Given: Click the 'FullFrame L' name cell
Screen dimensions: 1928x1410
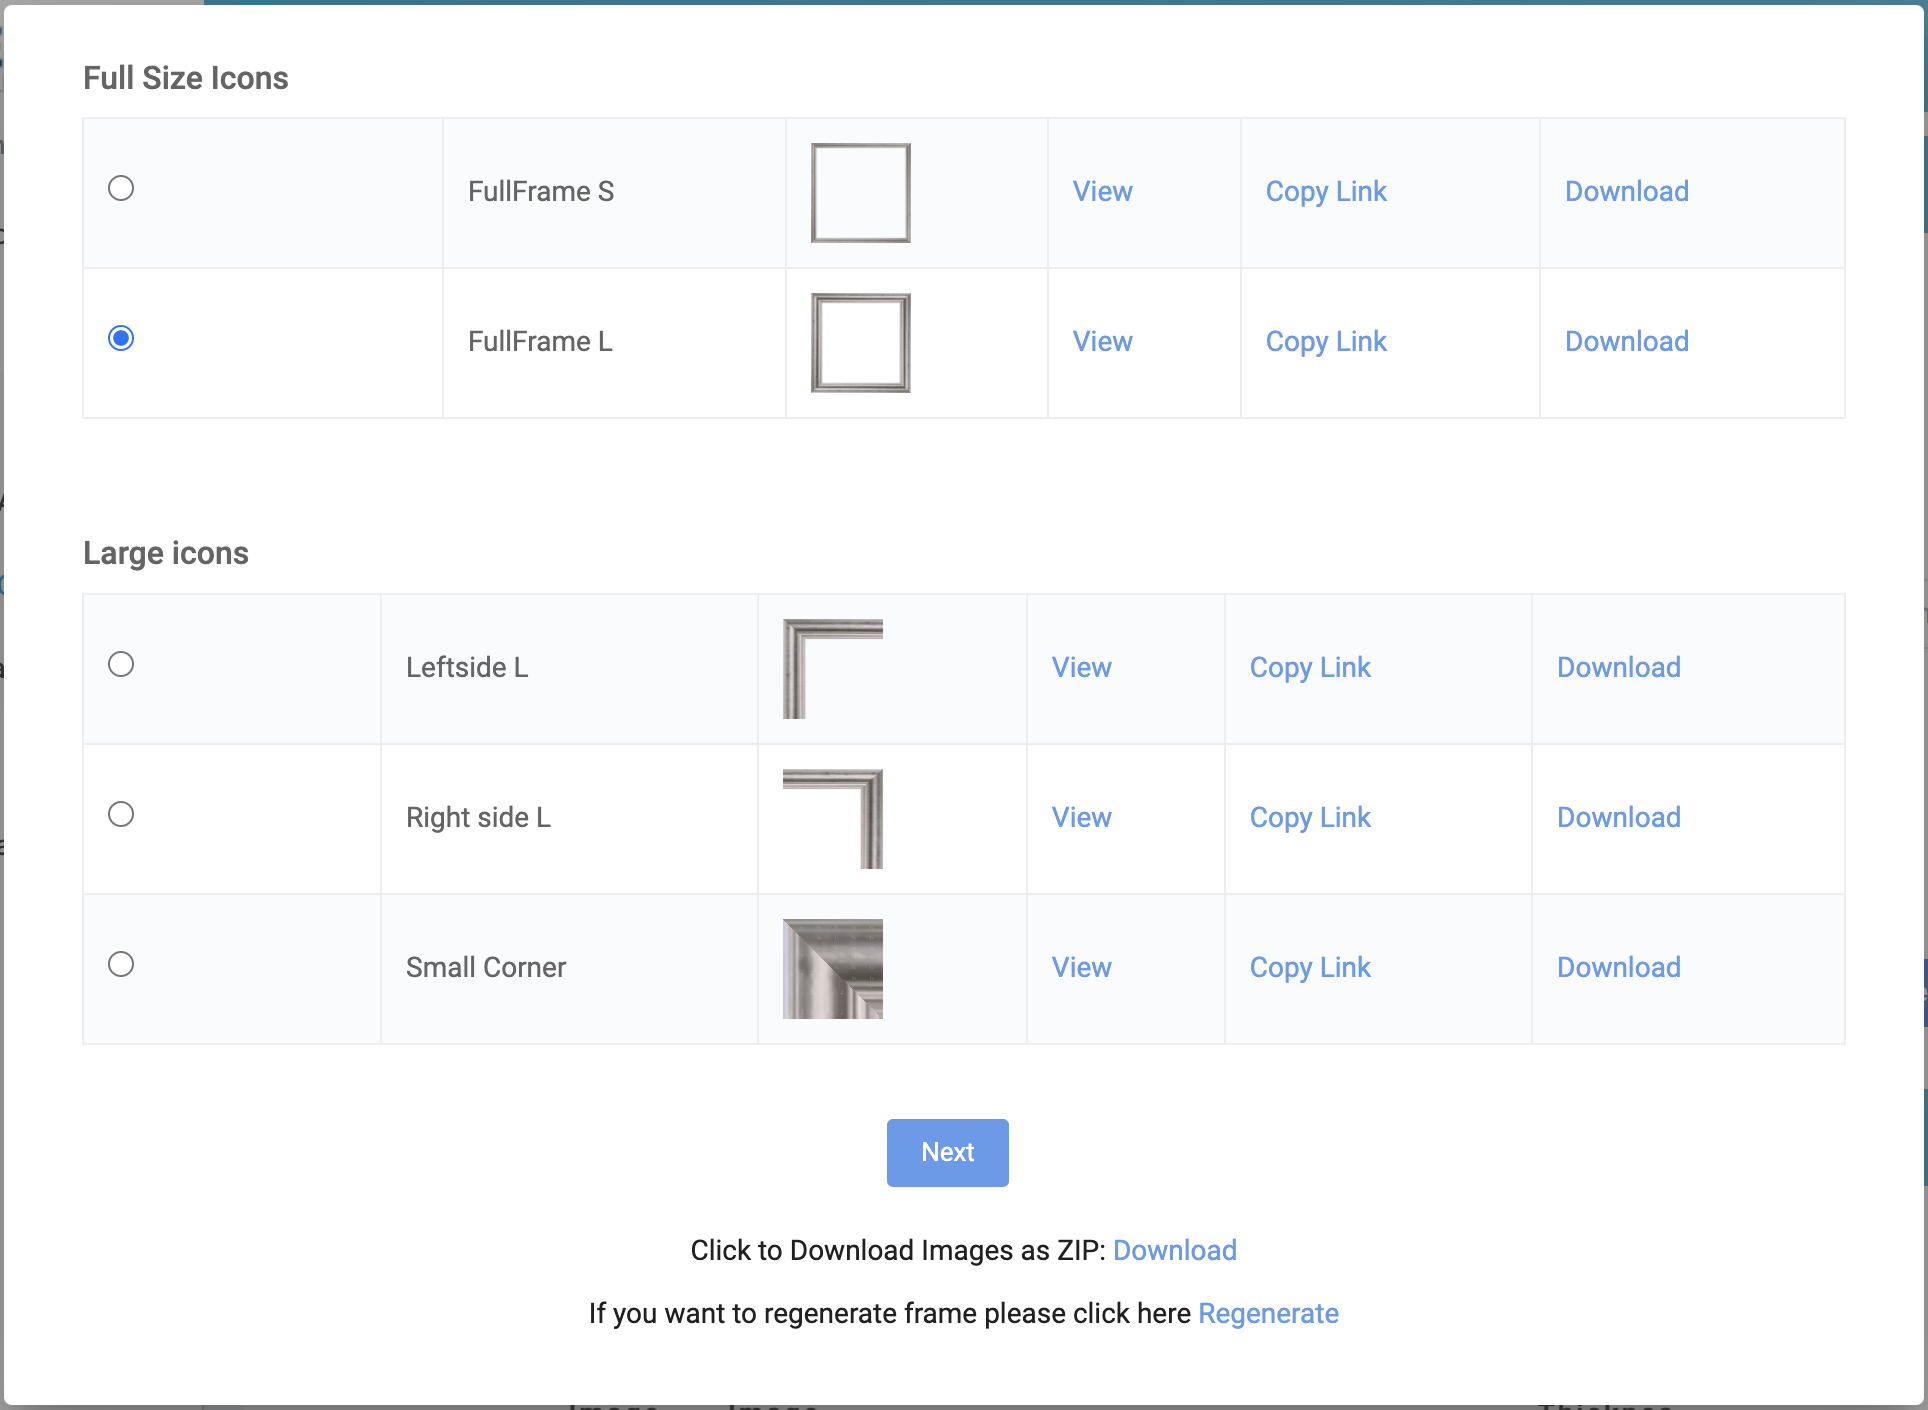Looking at the screenshot, I should click(614, 343).
